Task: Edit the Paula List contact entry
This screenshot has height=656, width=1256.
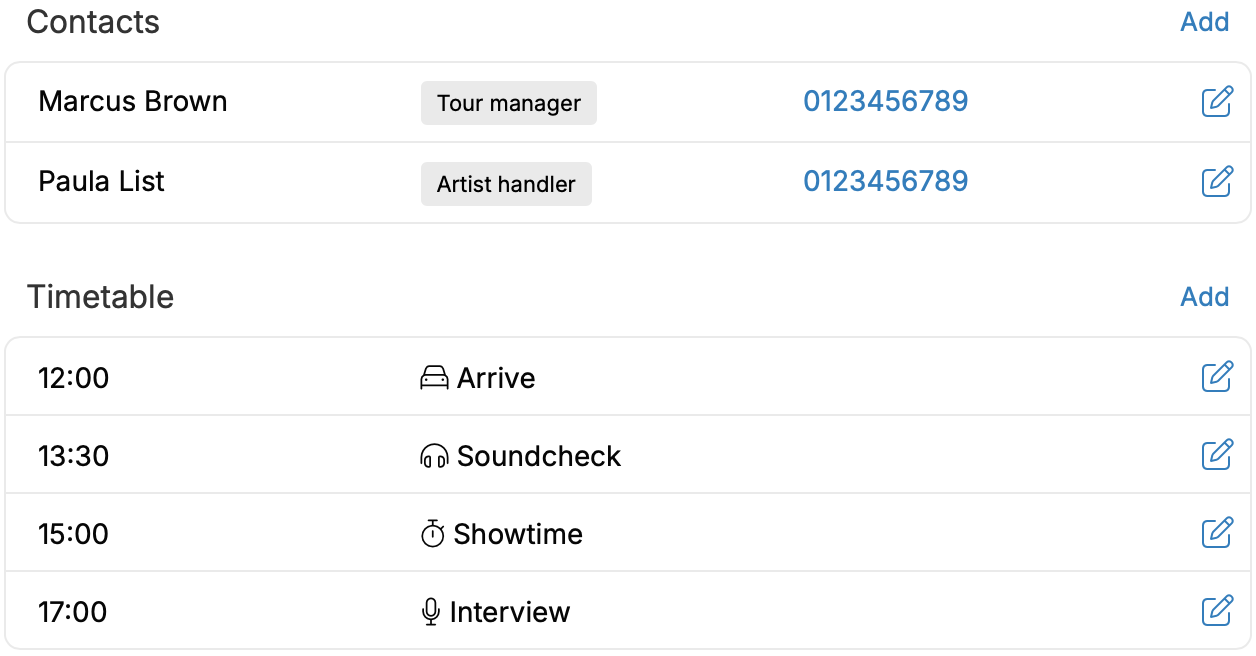Action: point(1216,181)
